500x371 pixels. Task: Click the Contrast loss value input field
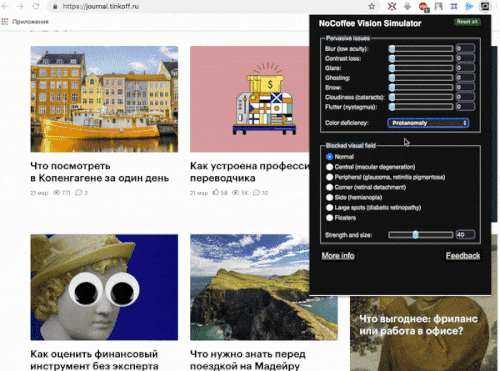point(465,58)
